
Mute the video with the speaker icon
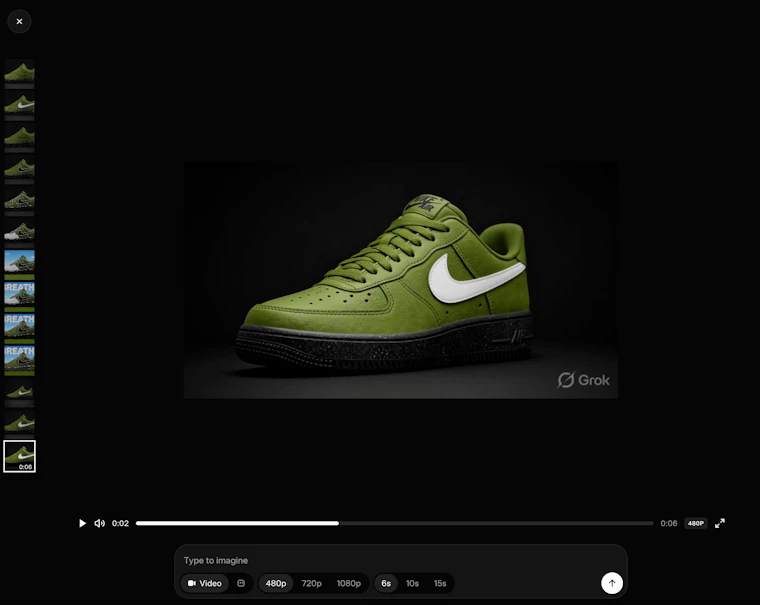tap(99, 523)
